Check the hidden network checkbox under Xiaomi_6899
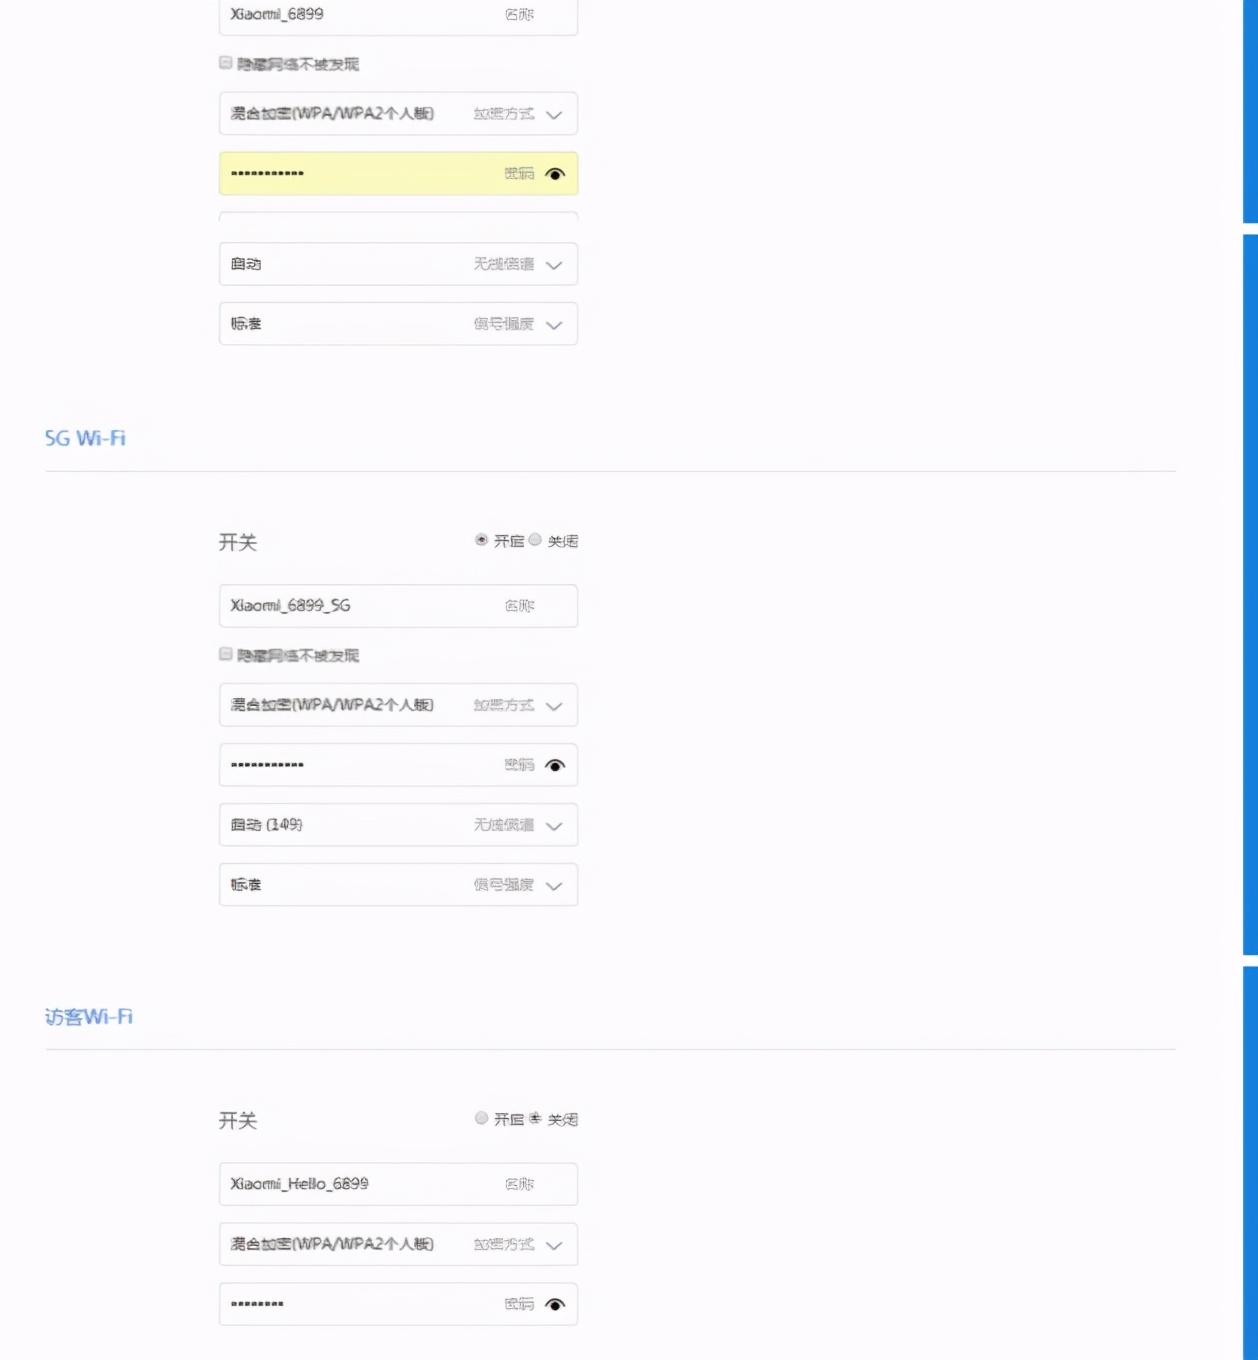 pos(225,62)
